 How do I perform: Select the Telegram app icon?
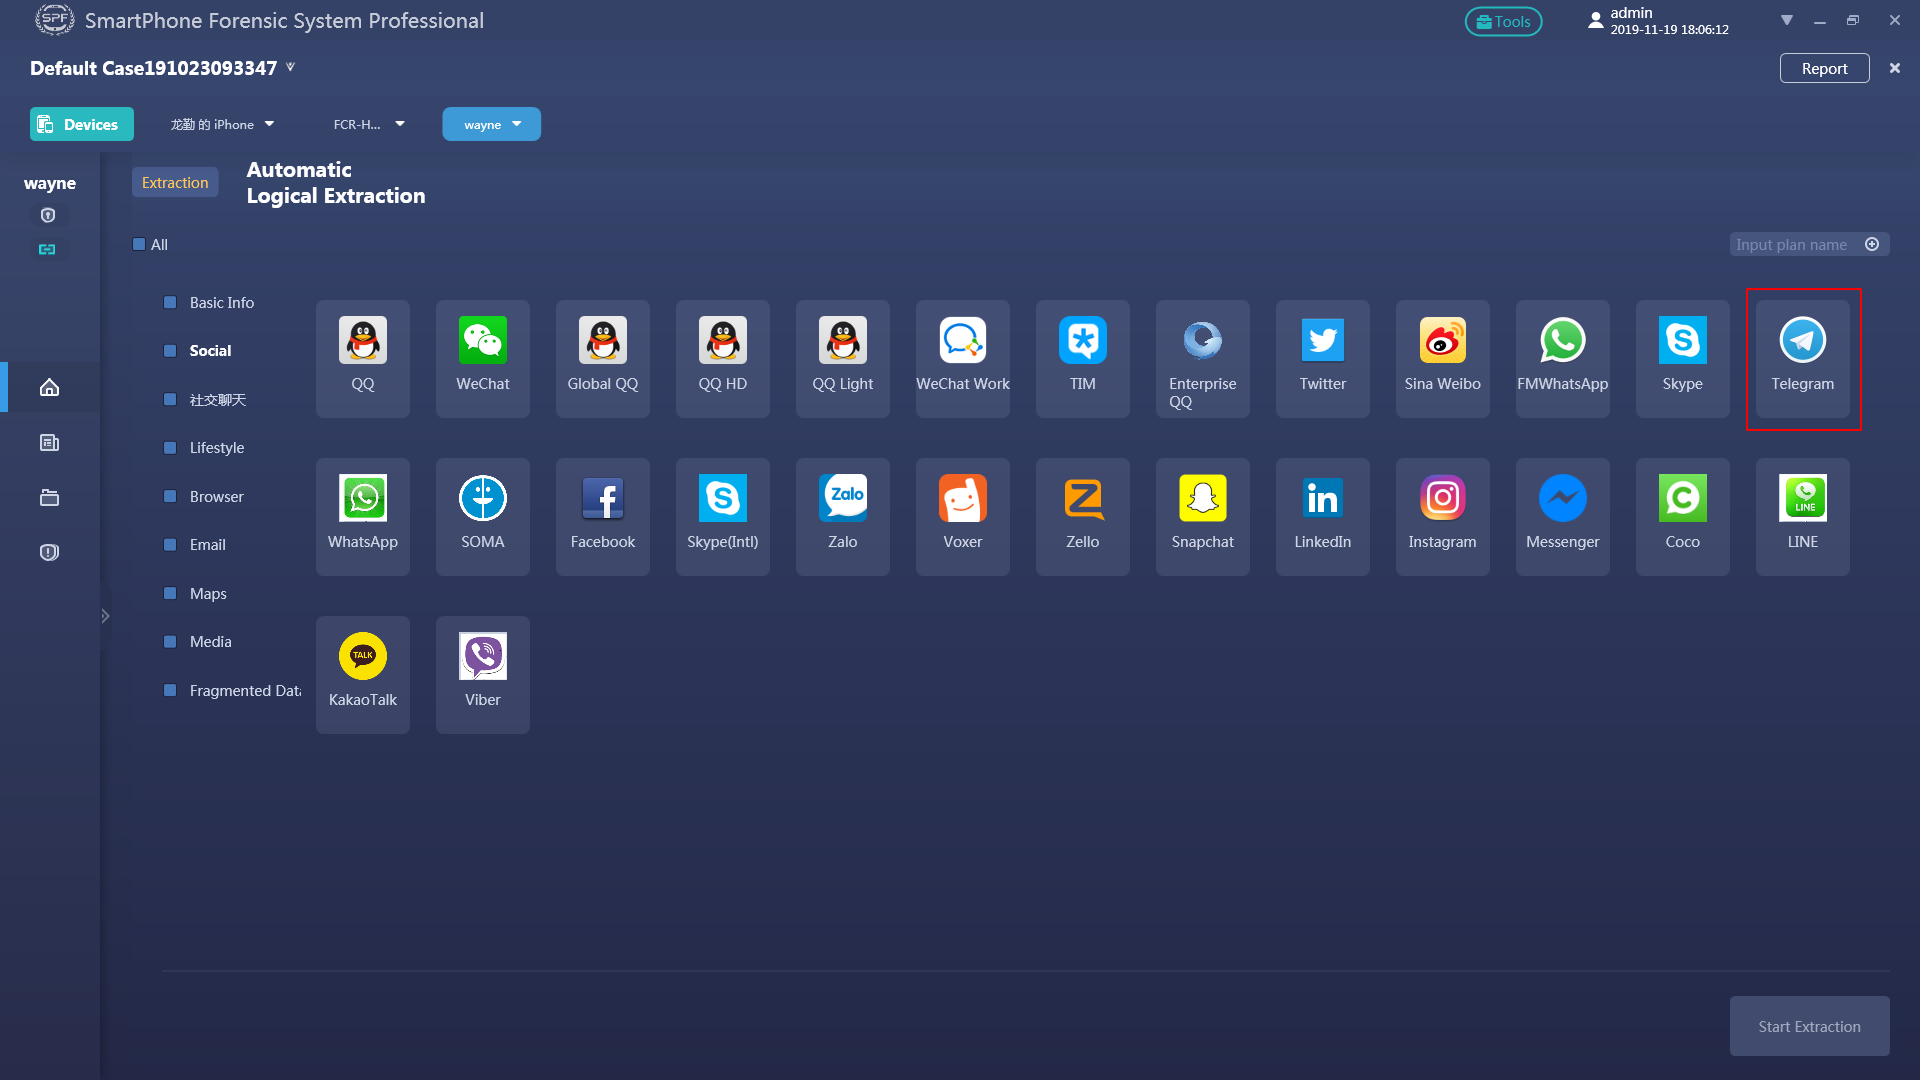point(1802,341)
